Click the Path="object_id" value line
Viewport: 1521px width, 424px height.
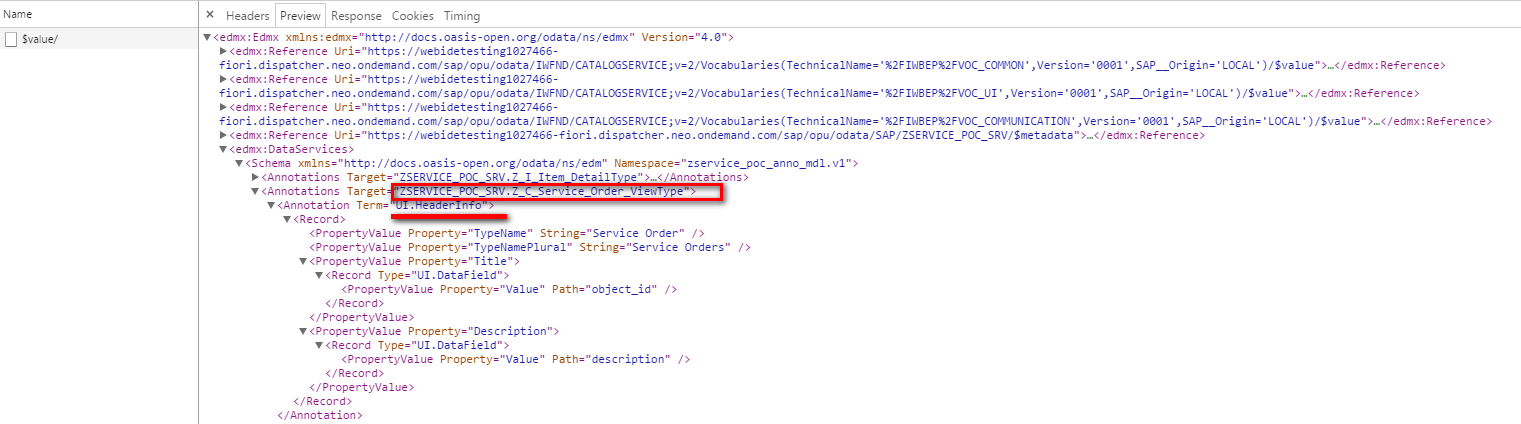(x=510, y=289)
